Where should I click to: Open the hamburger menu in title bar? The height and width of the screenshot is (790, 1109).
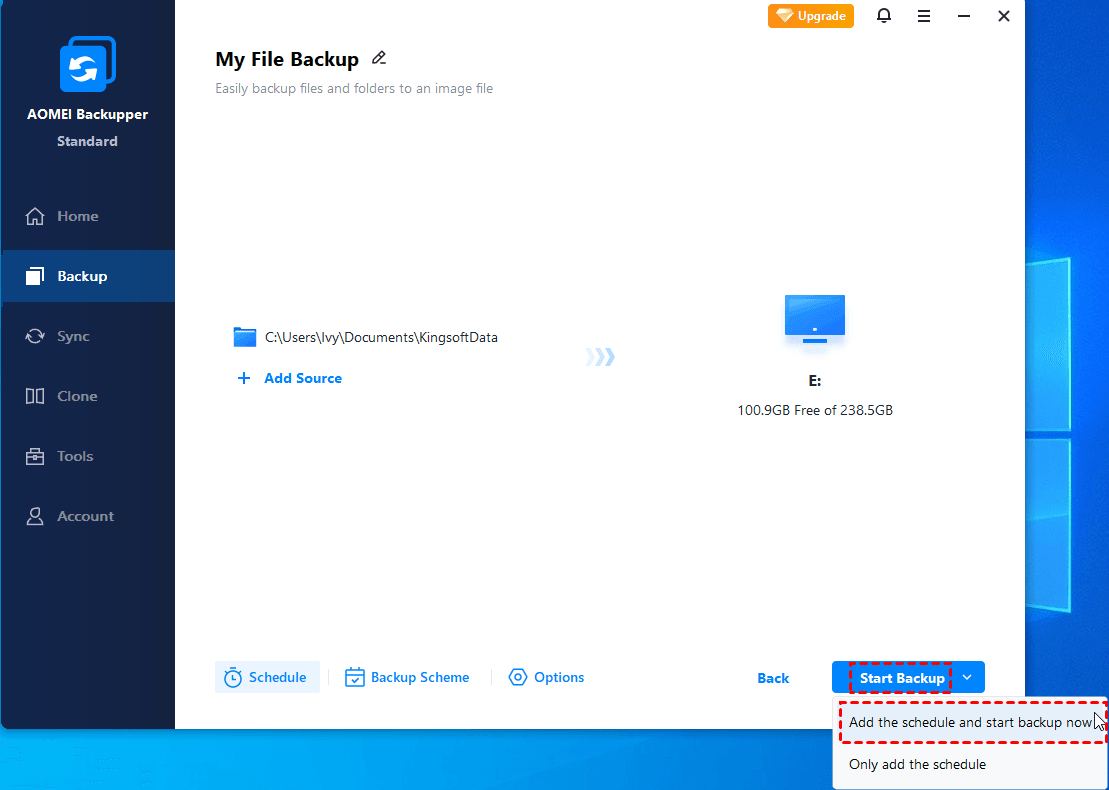point(924,16)
